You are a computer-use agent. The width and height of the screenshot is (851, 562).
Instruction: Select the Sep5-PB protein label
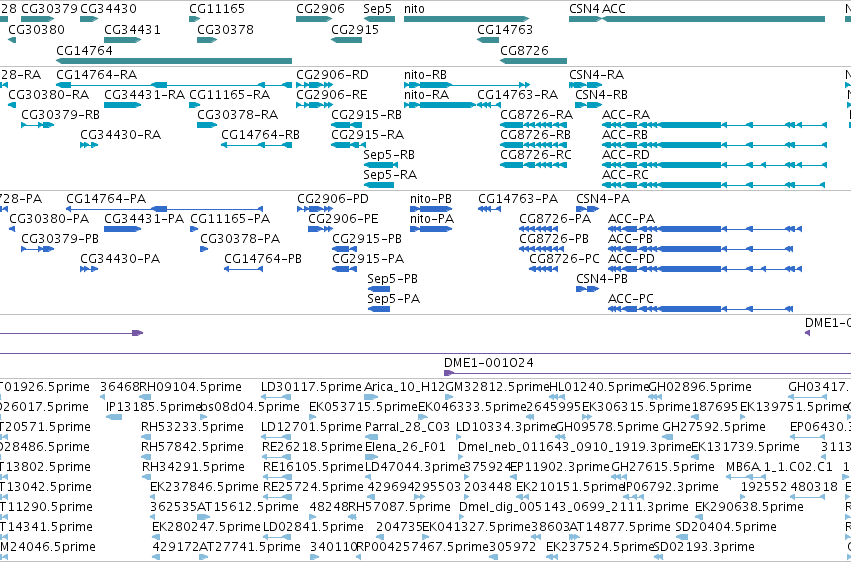[x=393, y=279]
